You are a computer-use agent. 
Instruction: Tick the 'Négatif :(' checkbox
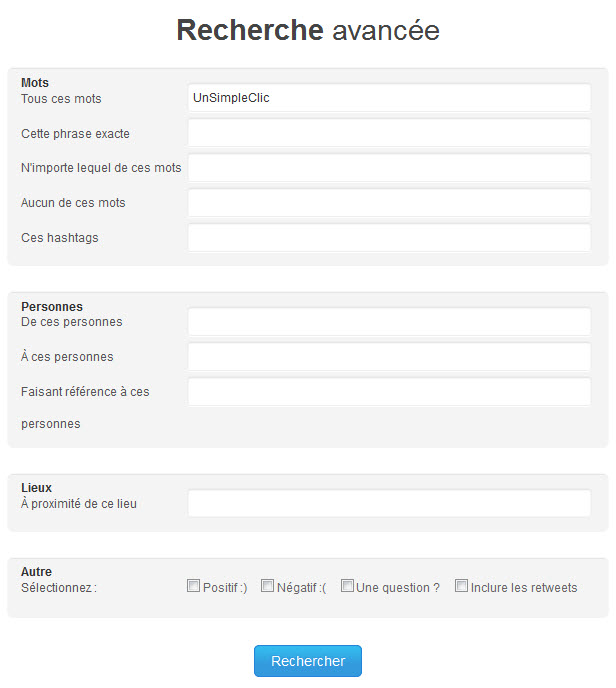(x=267, y=586)
